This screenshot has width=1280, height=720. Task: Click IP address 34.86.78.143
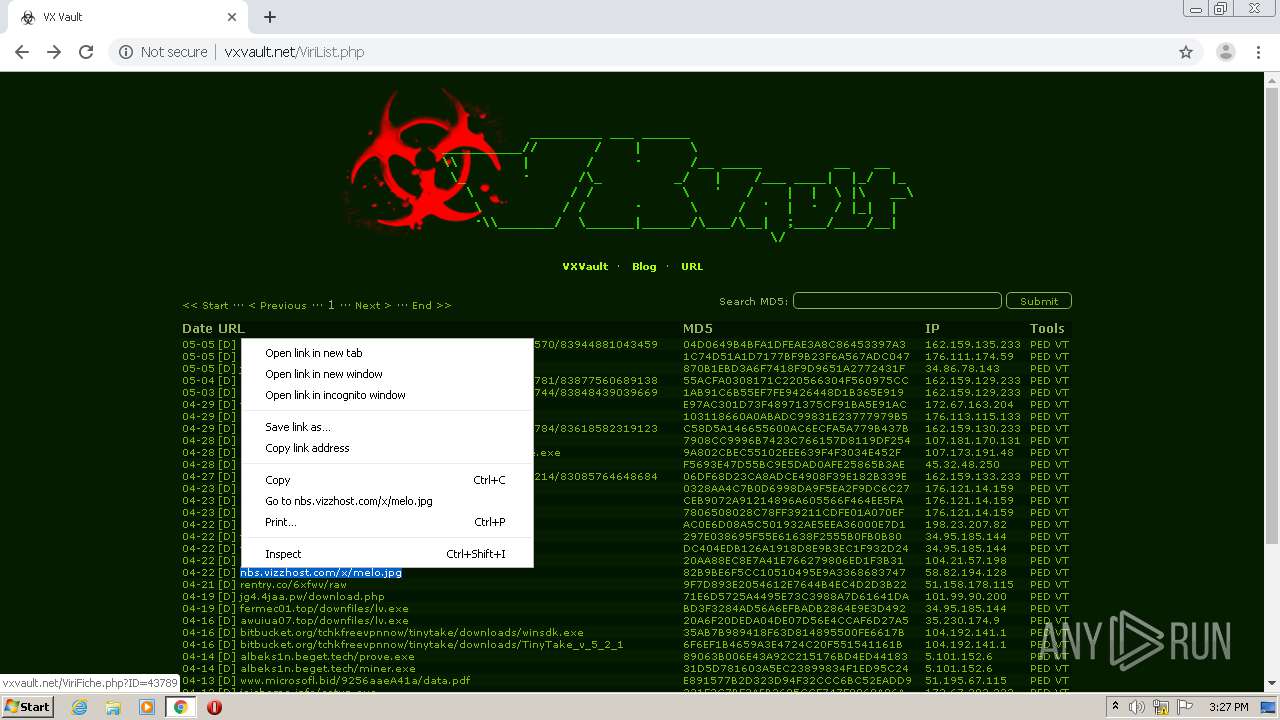tap(964, 369)
